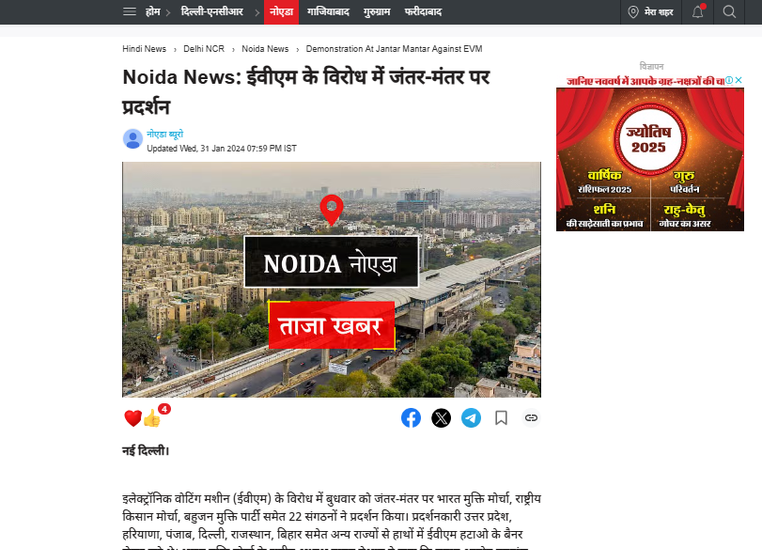Go to गुरुग्राम section

(377, 12)
